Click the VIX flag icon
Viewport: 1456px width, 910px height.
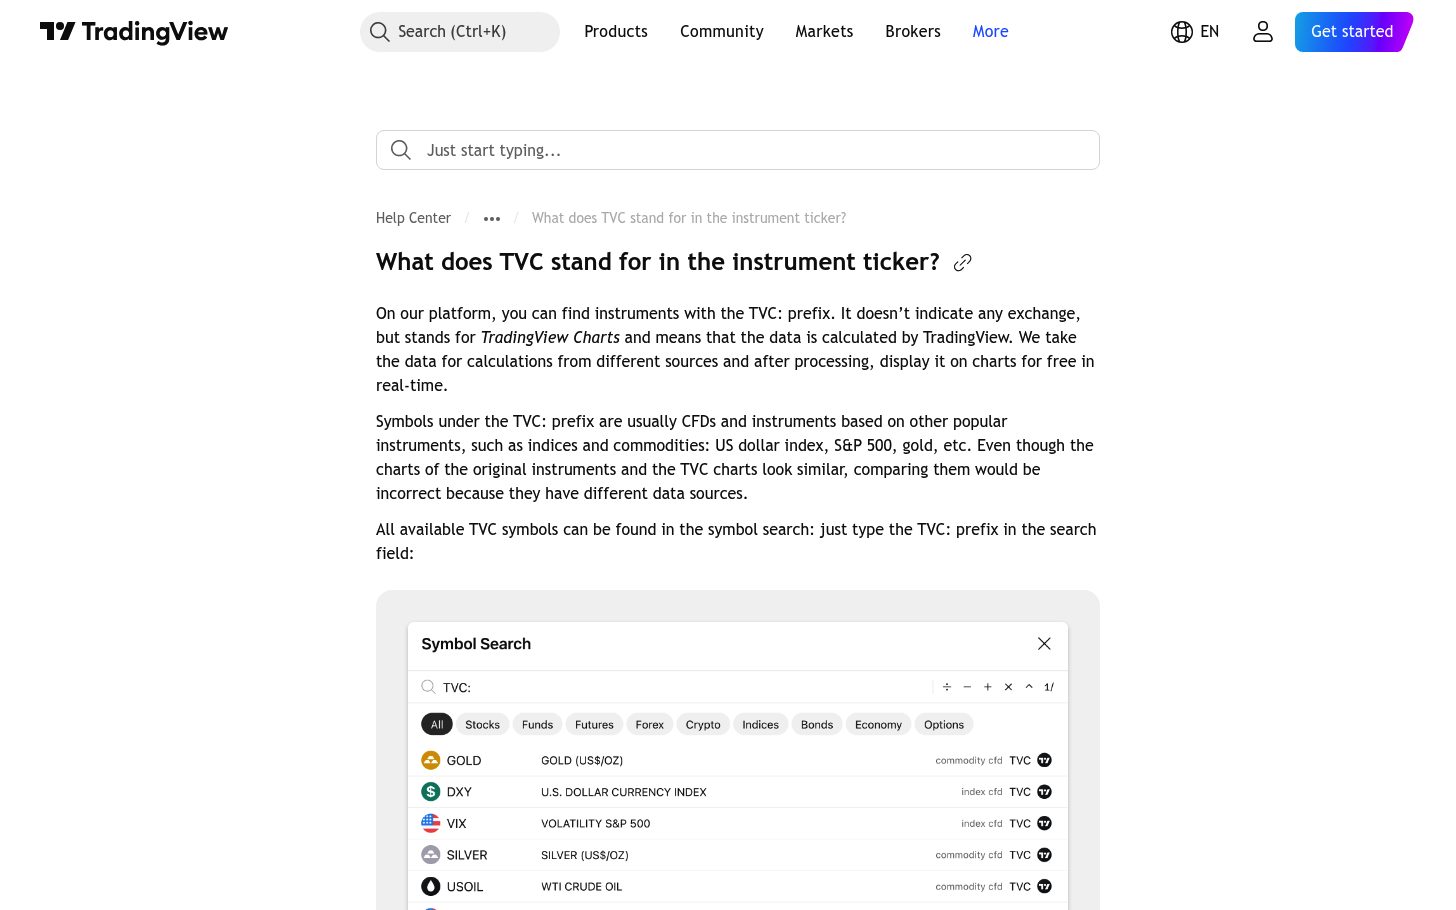click(x=431, y=824)
